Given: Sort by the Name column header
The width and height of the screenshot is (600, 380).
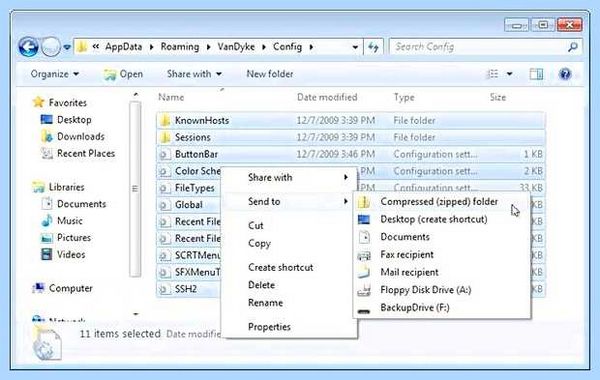Looking at the screenshot, I should point(171,98).
